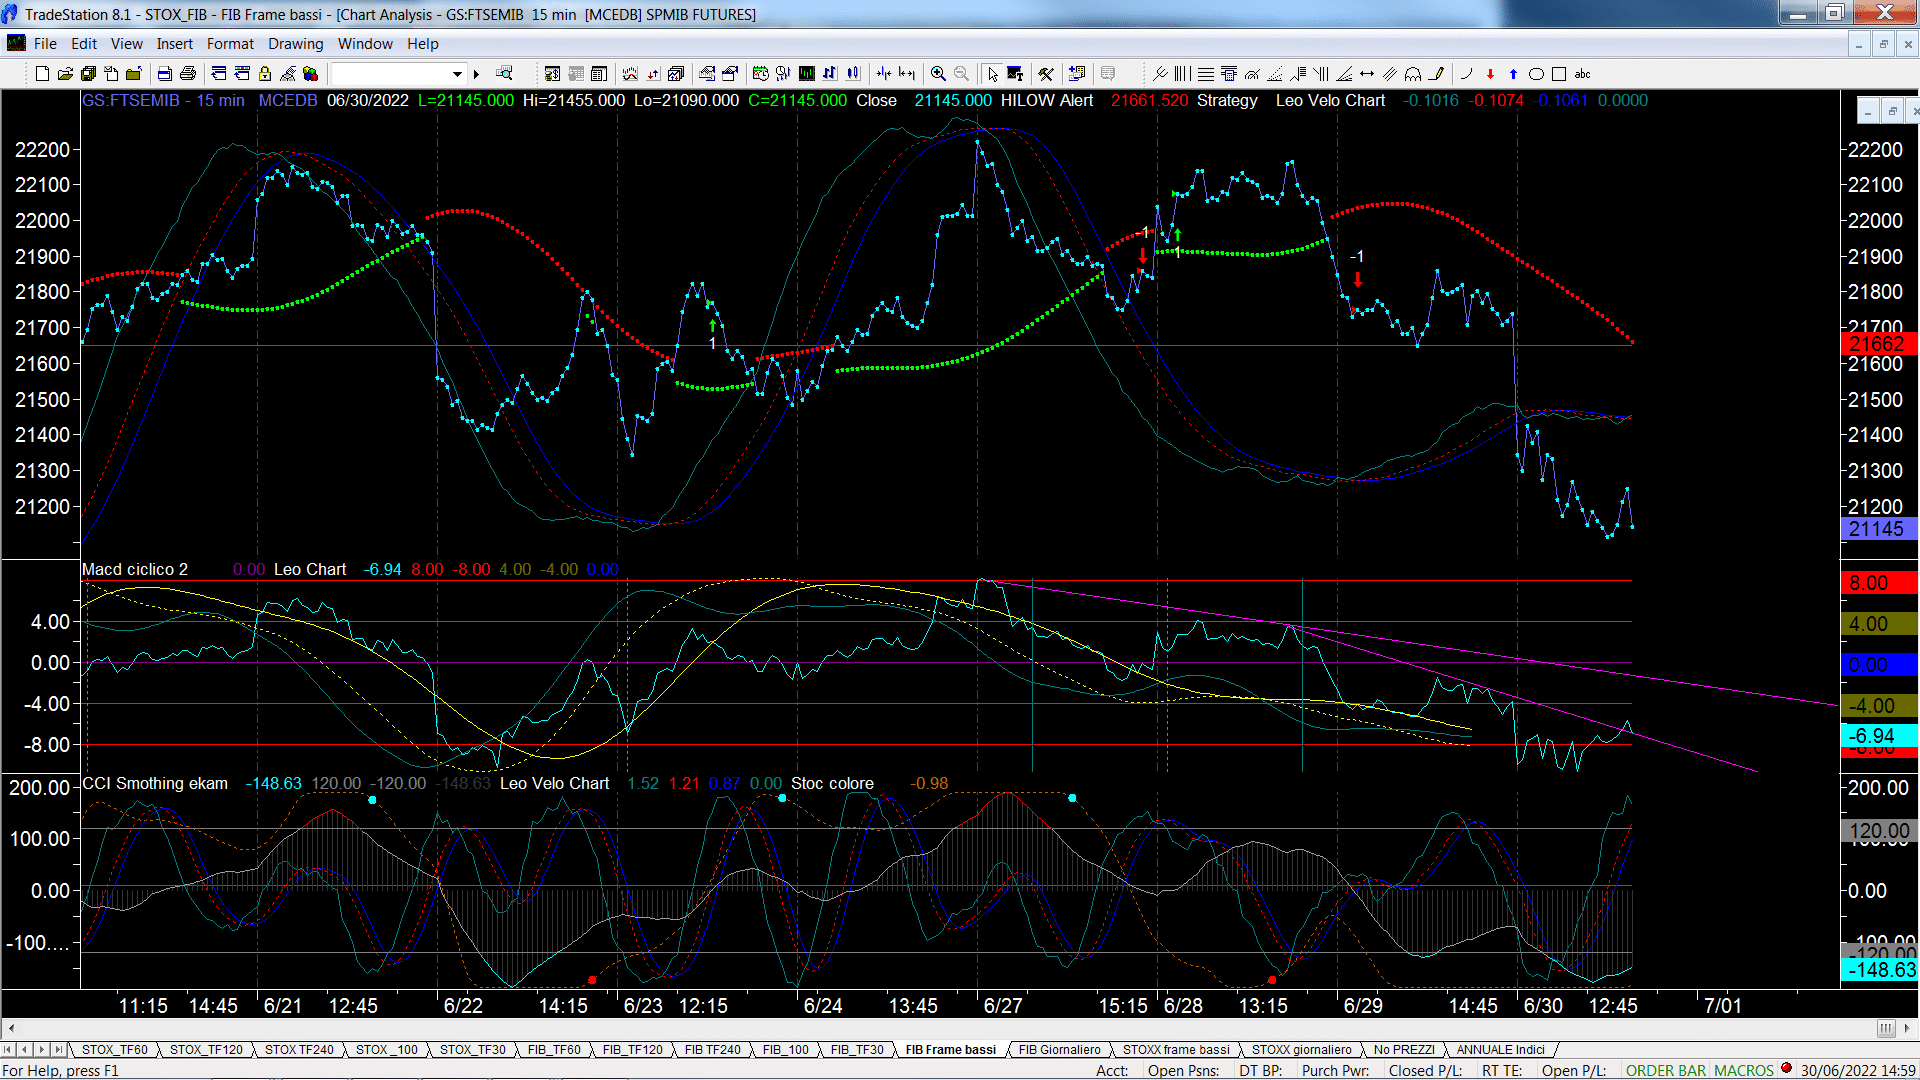Zoom out with the magnifier minus icon
Viewport: 1920px width, 1080px height.
[x=961, y=74]
